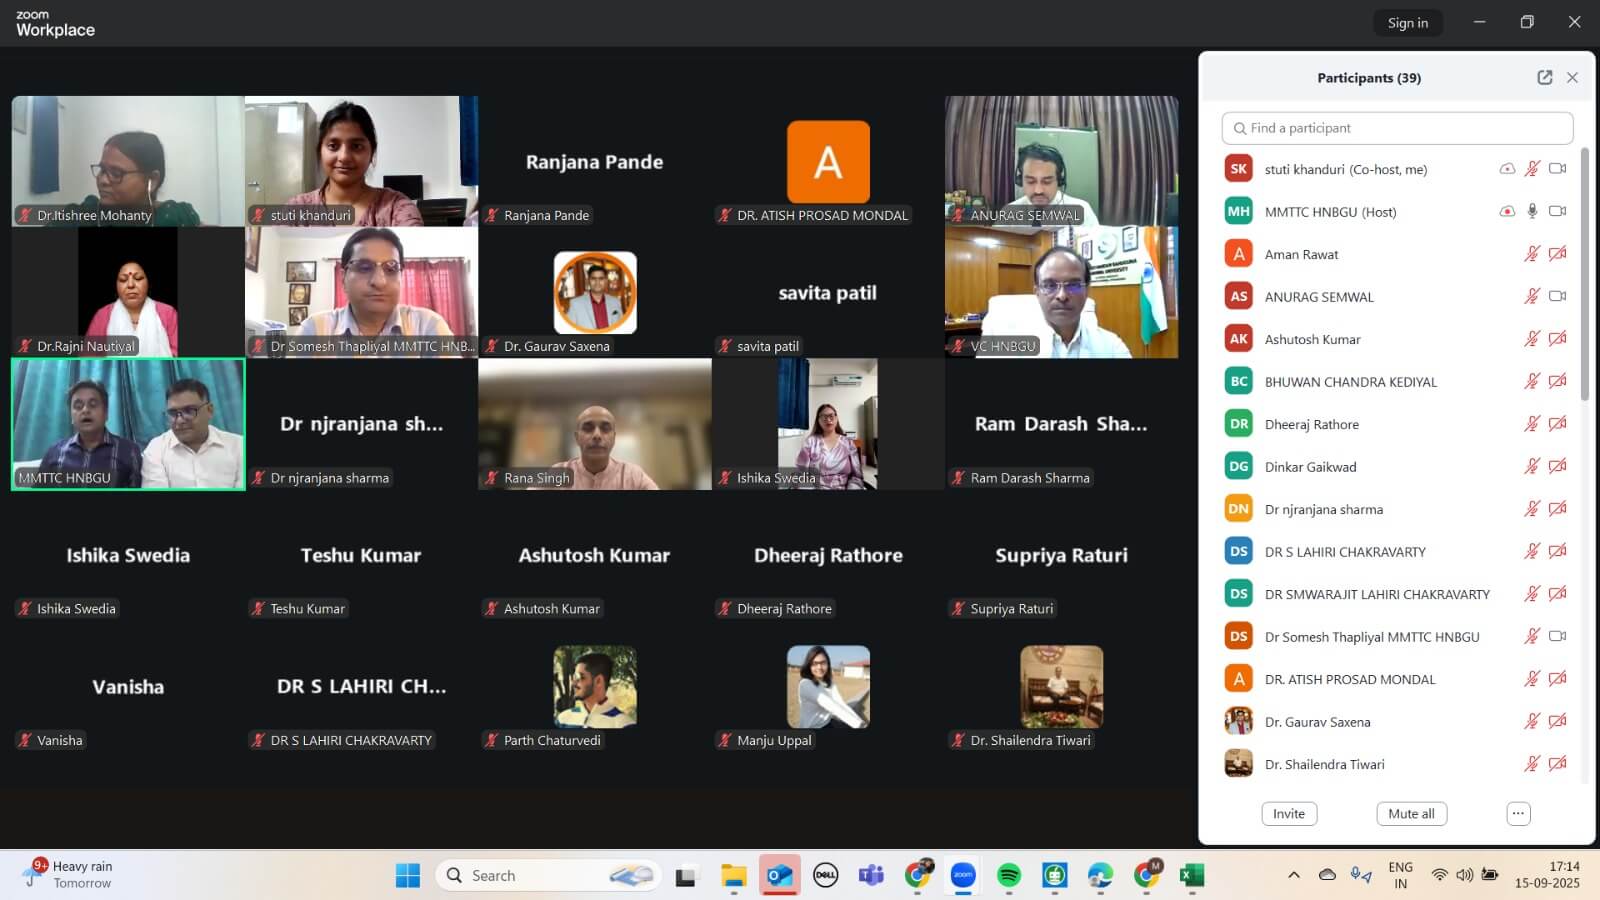
Task: Open the more options ellipsis menu
Action: tap(1518, 814)
